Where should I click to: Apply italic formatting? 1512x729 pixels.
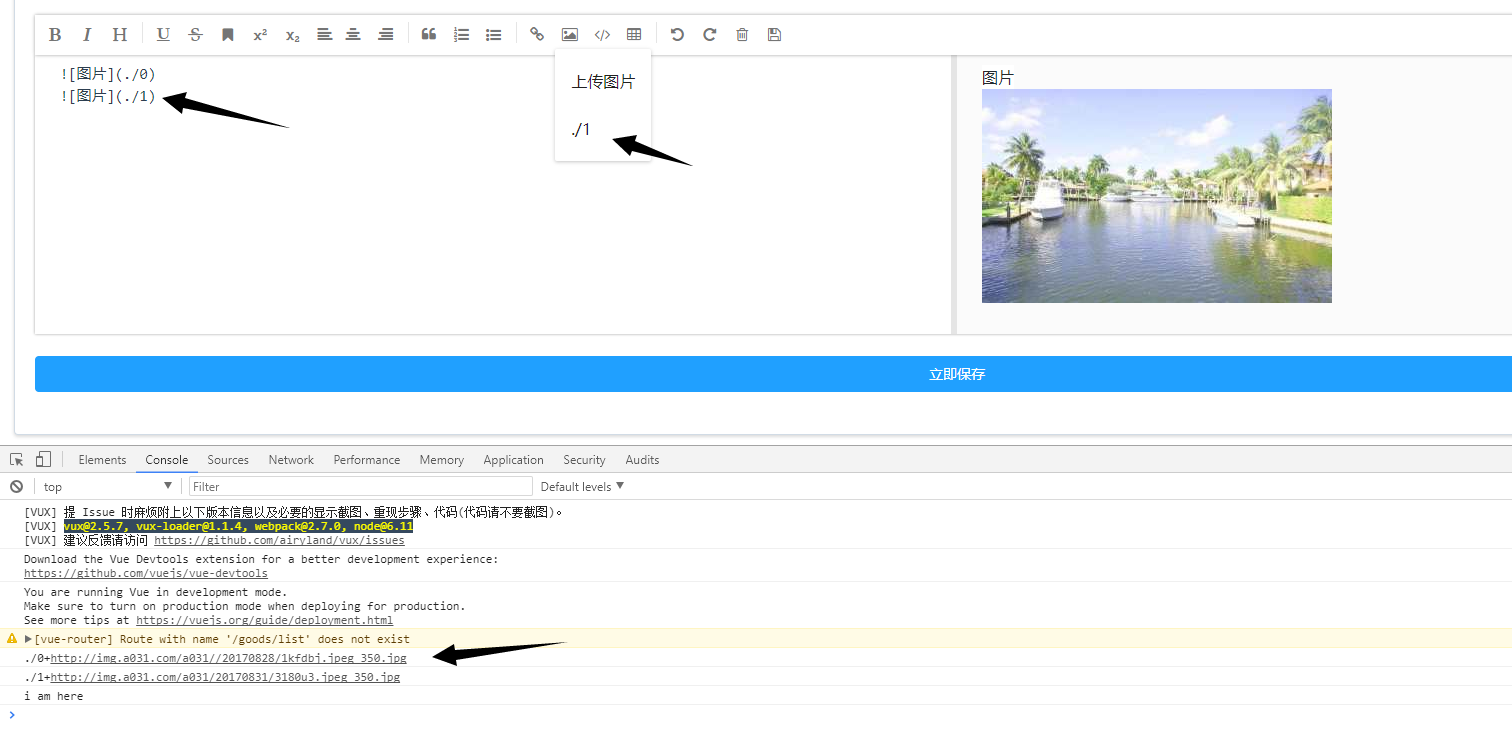(x=87, y=34)
